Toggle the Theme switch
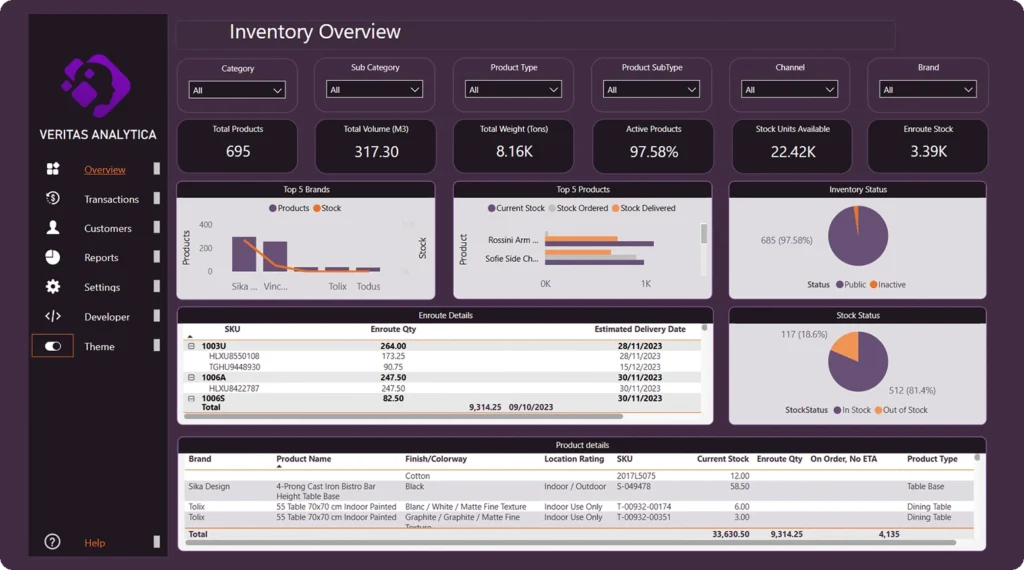This screenshot has width=1024, height=570. pos(53,346)
